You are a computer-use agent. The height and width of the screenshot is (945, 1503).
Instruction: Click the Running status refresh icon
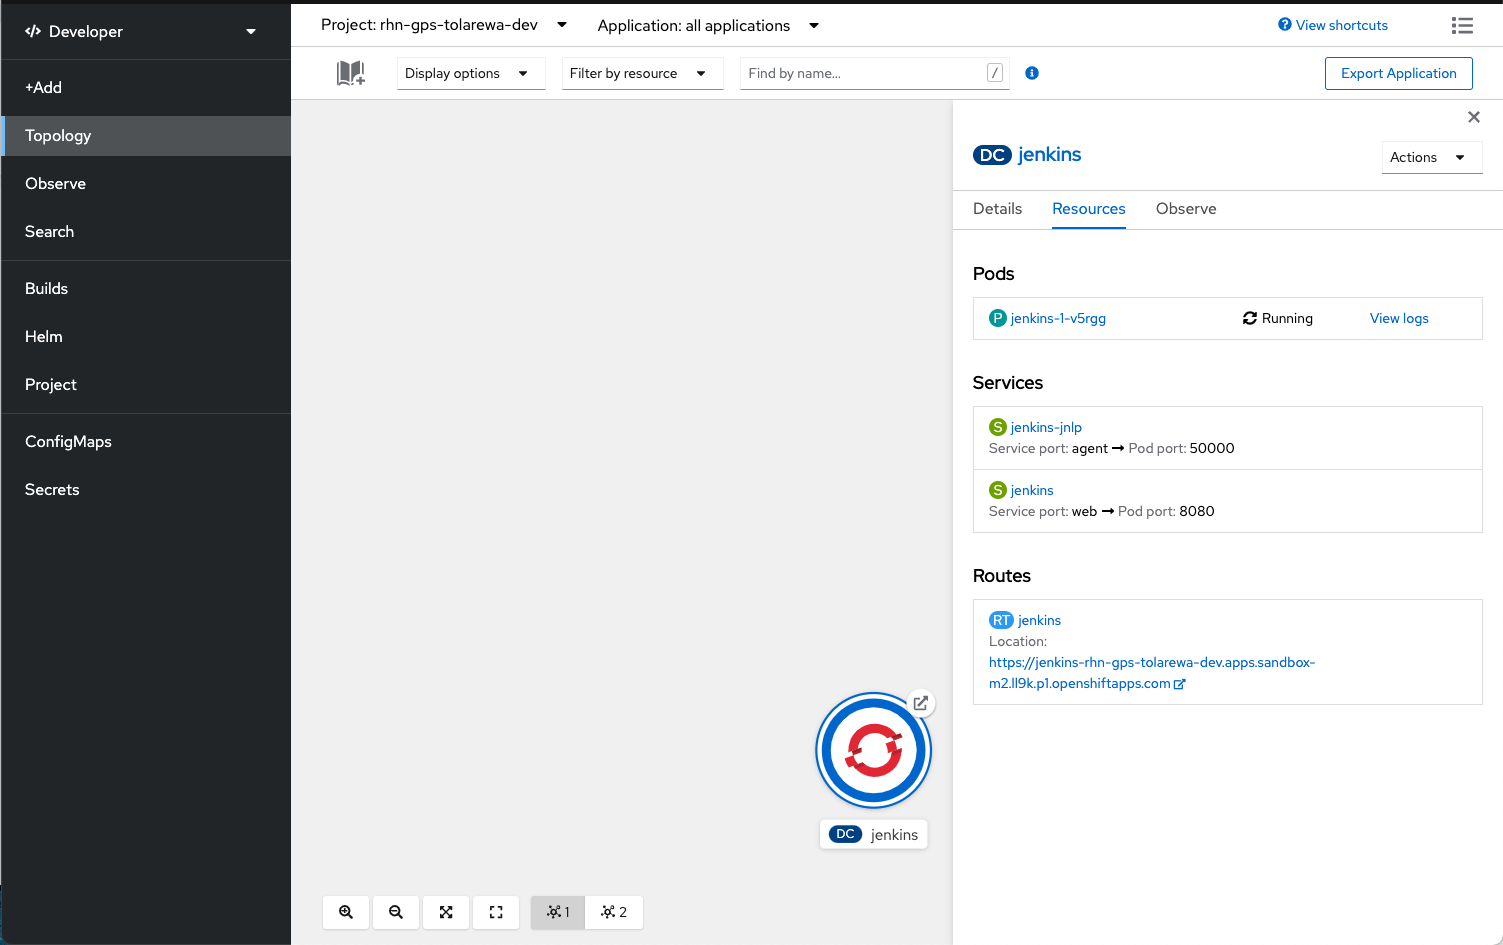[1250, 318]
